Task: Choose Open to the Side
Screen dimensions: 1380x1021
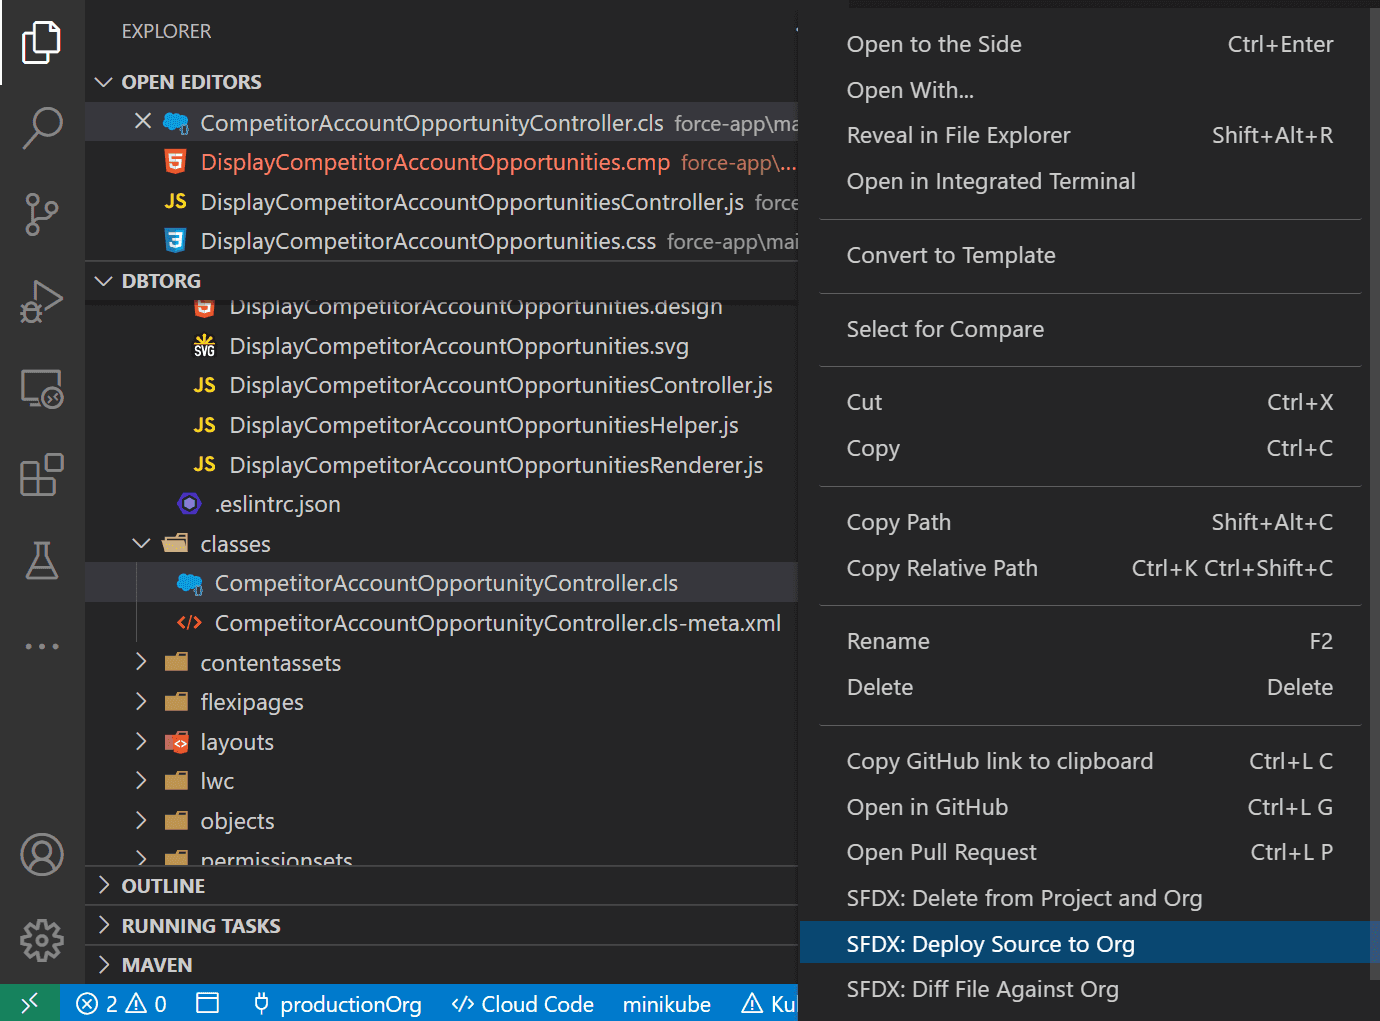Action: [1089, 44]
